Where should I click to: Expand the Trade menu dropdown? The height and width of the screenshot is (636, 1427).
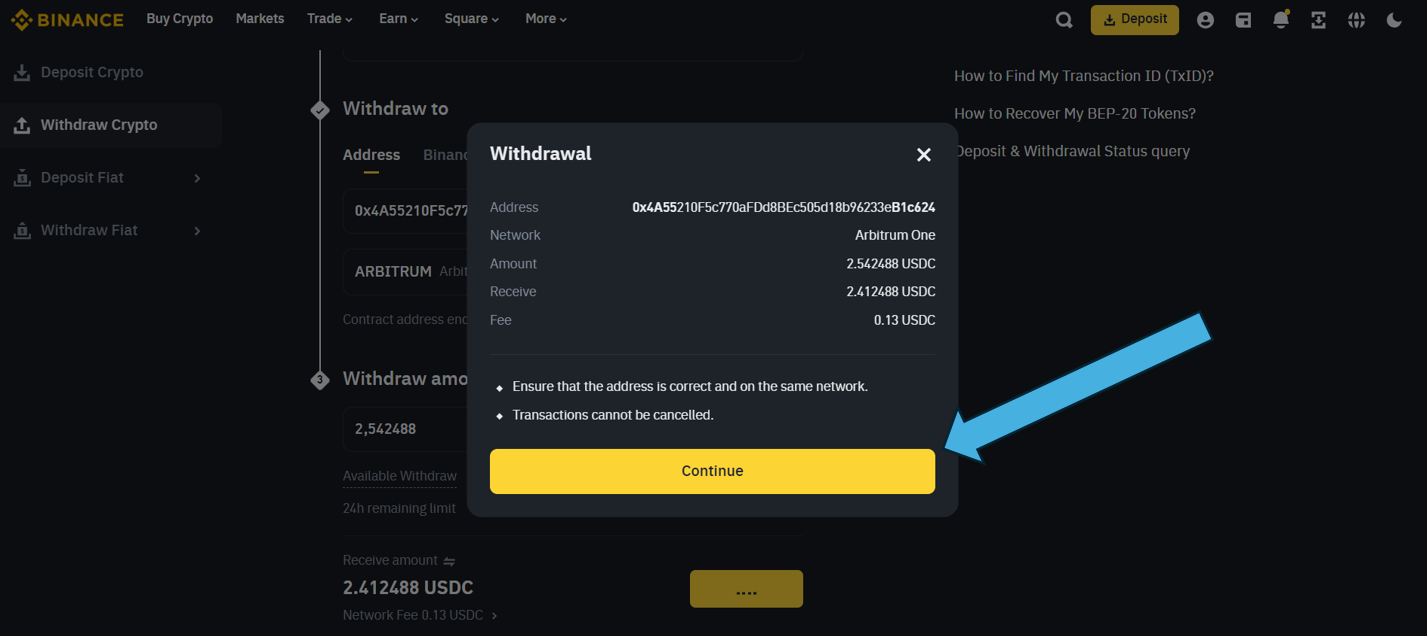click(329, 19)
